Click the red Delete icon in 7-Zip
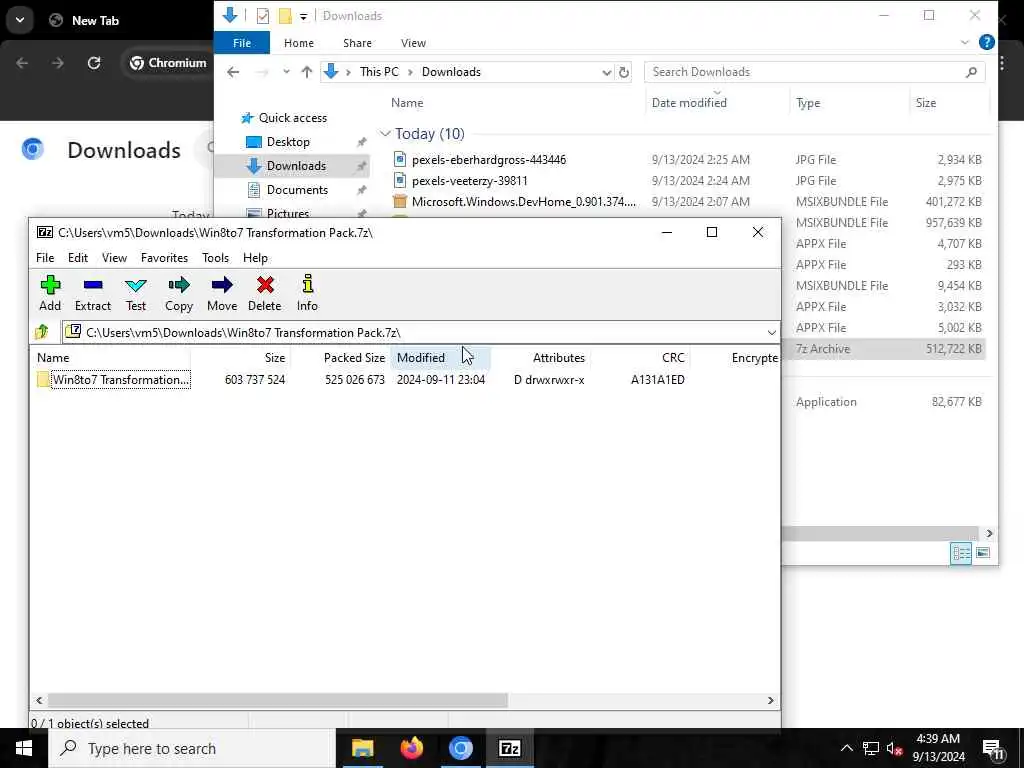This screenshot has height=768, width=1024. [264, 293]
